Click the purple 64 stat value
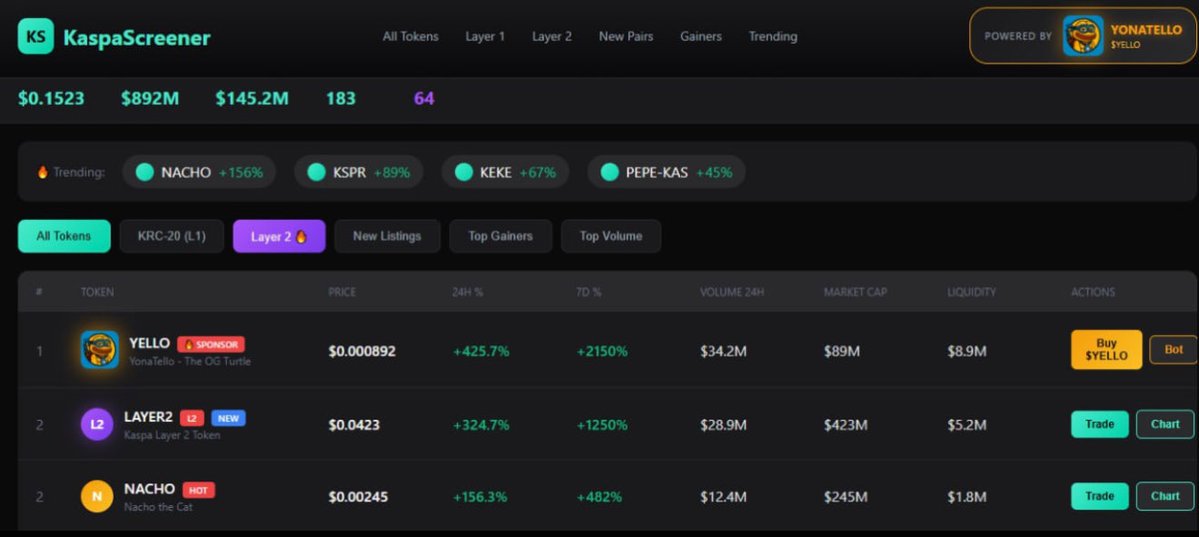Image resolution: width=1199 pixels, height=537 pixels. coord(424,99)
